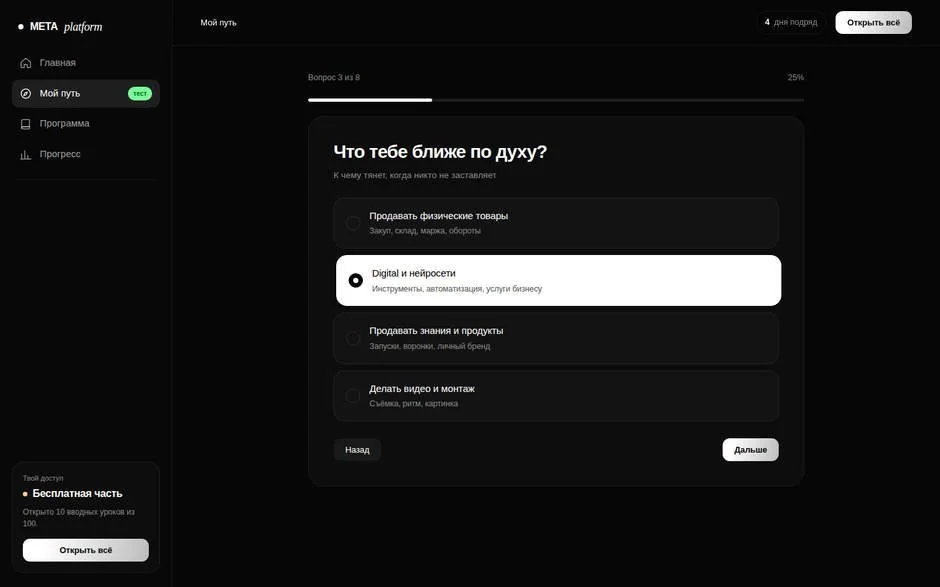Click the selected Digital и нейросети radio
Image resolution: width=940 pixels, height=587 pixels.
(x=355, y=281)
